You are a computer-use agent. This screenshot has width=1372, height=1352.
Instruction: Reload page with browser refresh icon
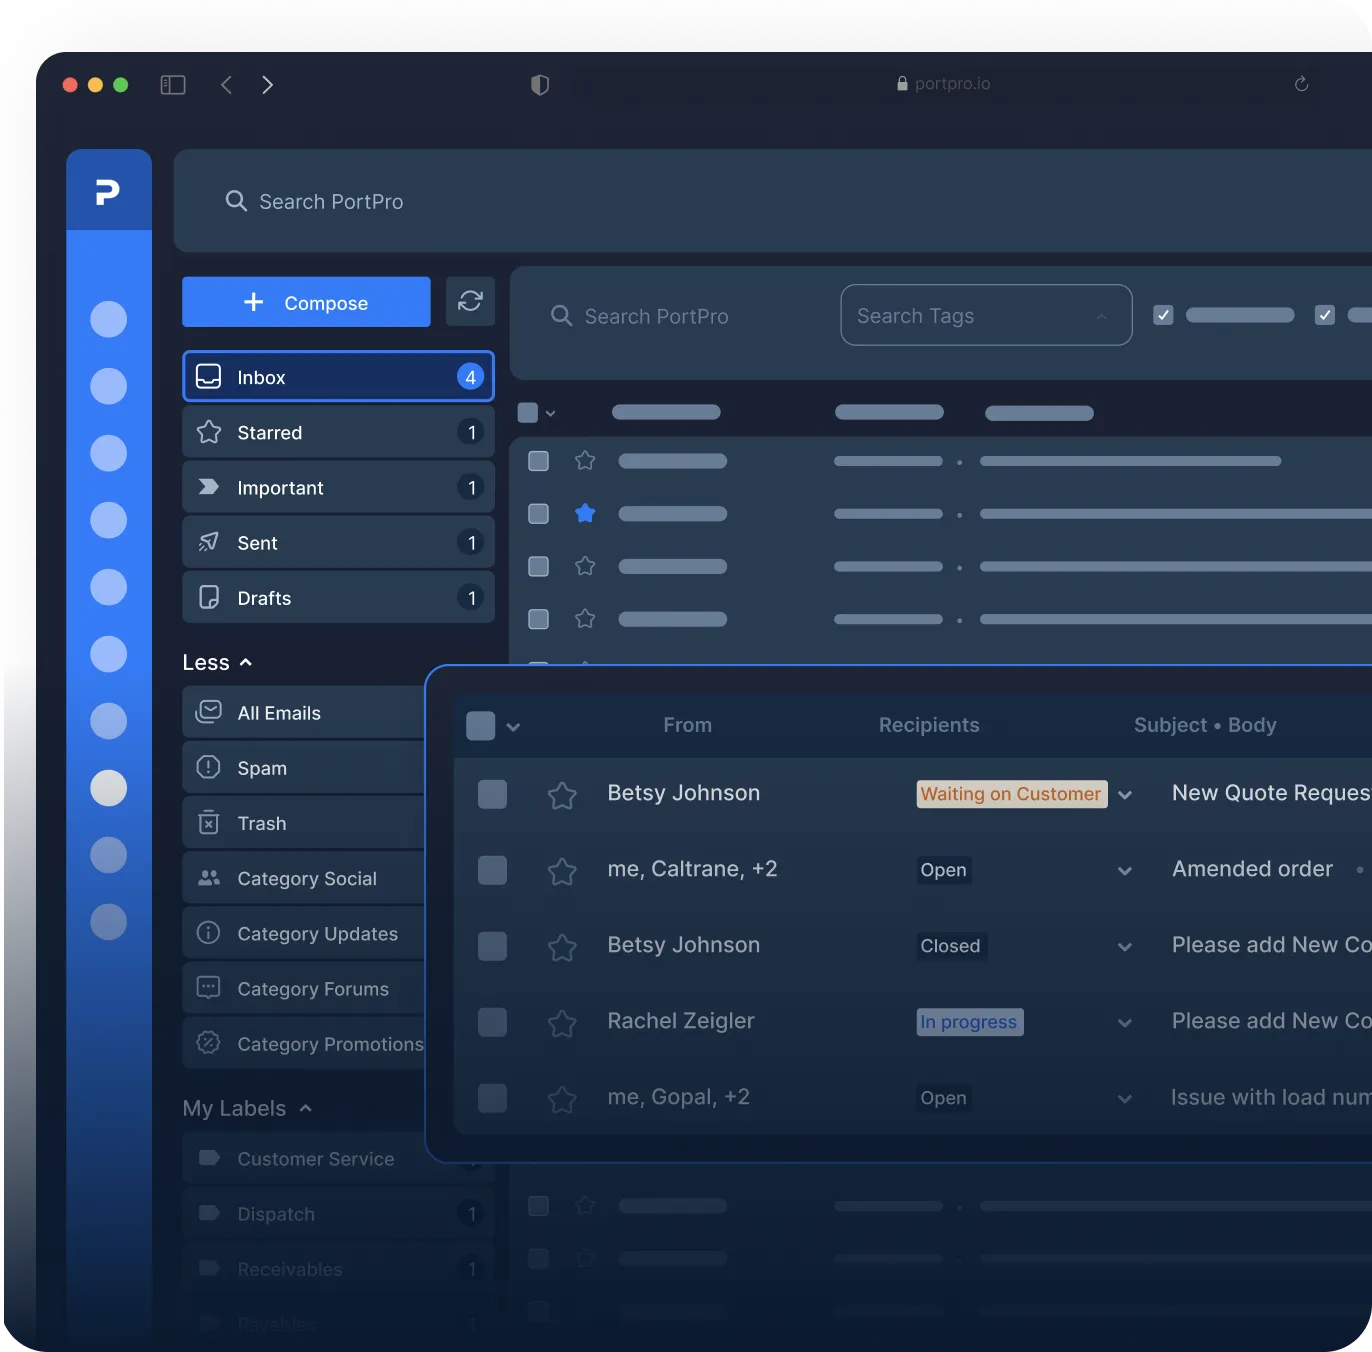click(1301, 84)
